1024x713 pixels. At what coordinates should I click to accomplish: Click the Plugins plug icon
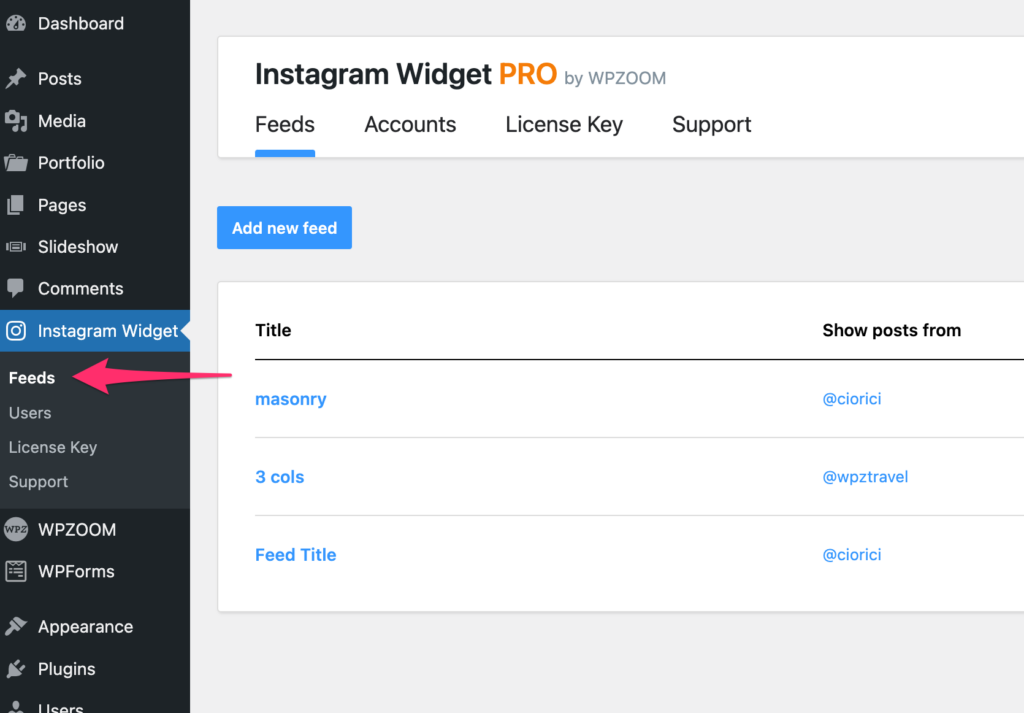(x=16, y=669)
